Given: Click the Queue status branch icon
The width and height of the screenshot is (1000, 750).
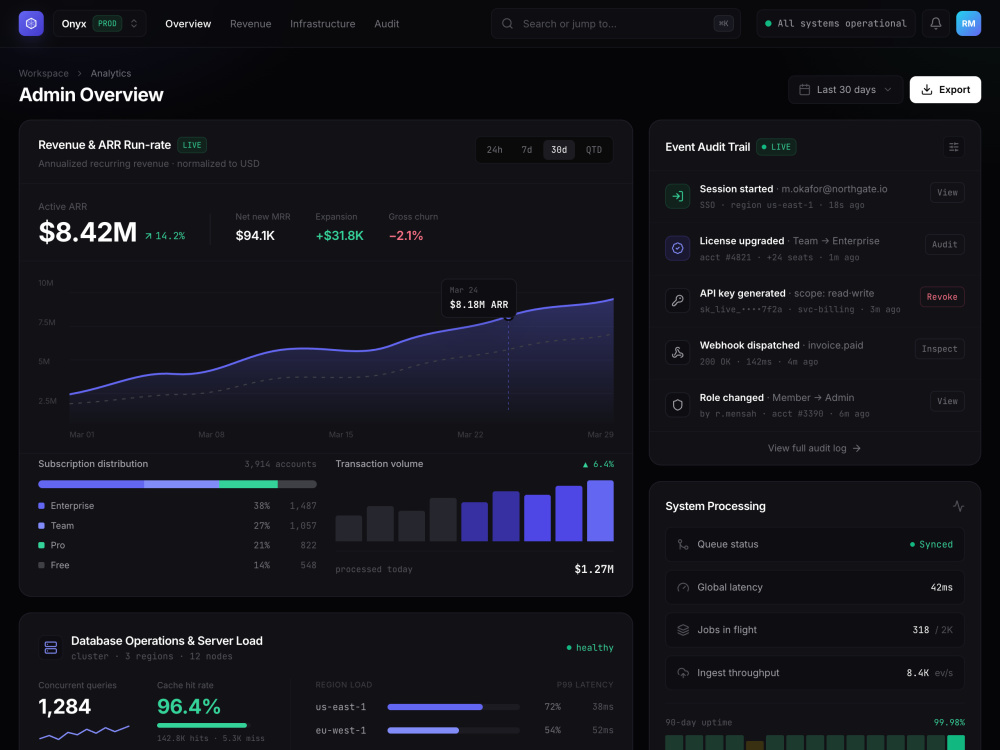Looking at the screenshot, I should click(683, 544).
